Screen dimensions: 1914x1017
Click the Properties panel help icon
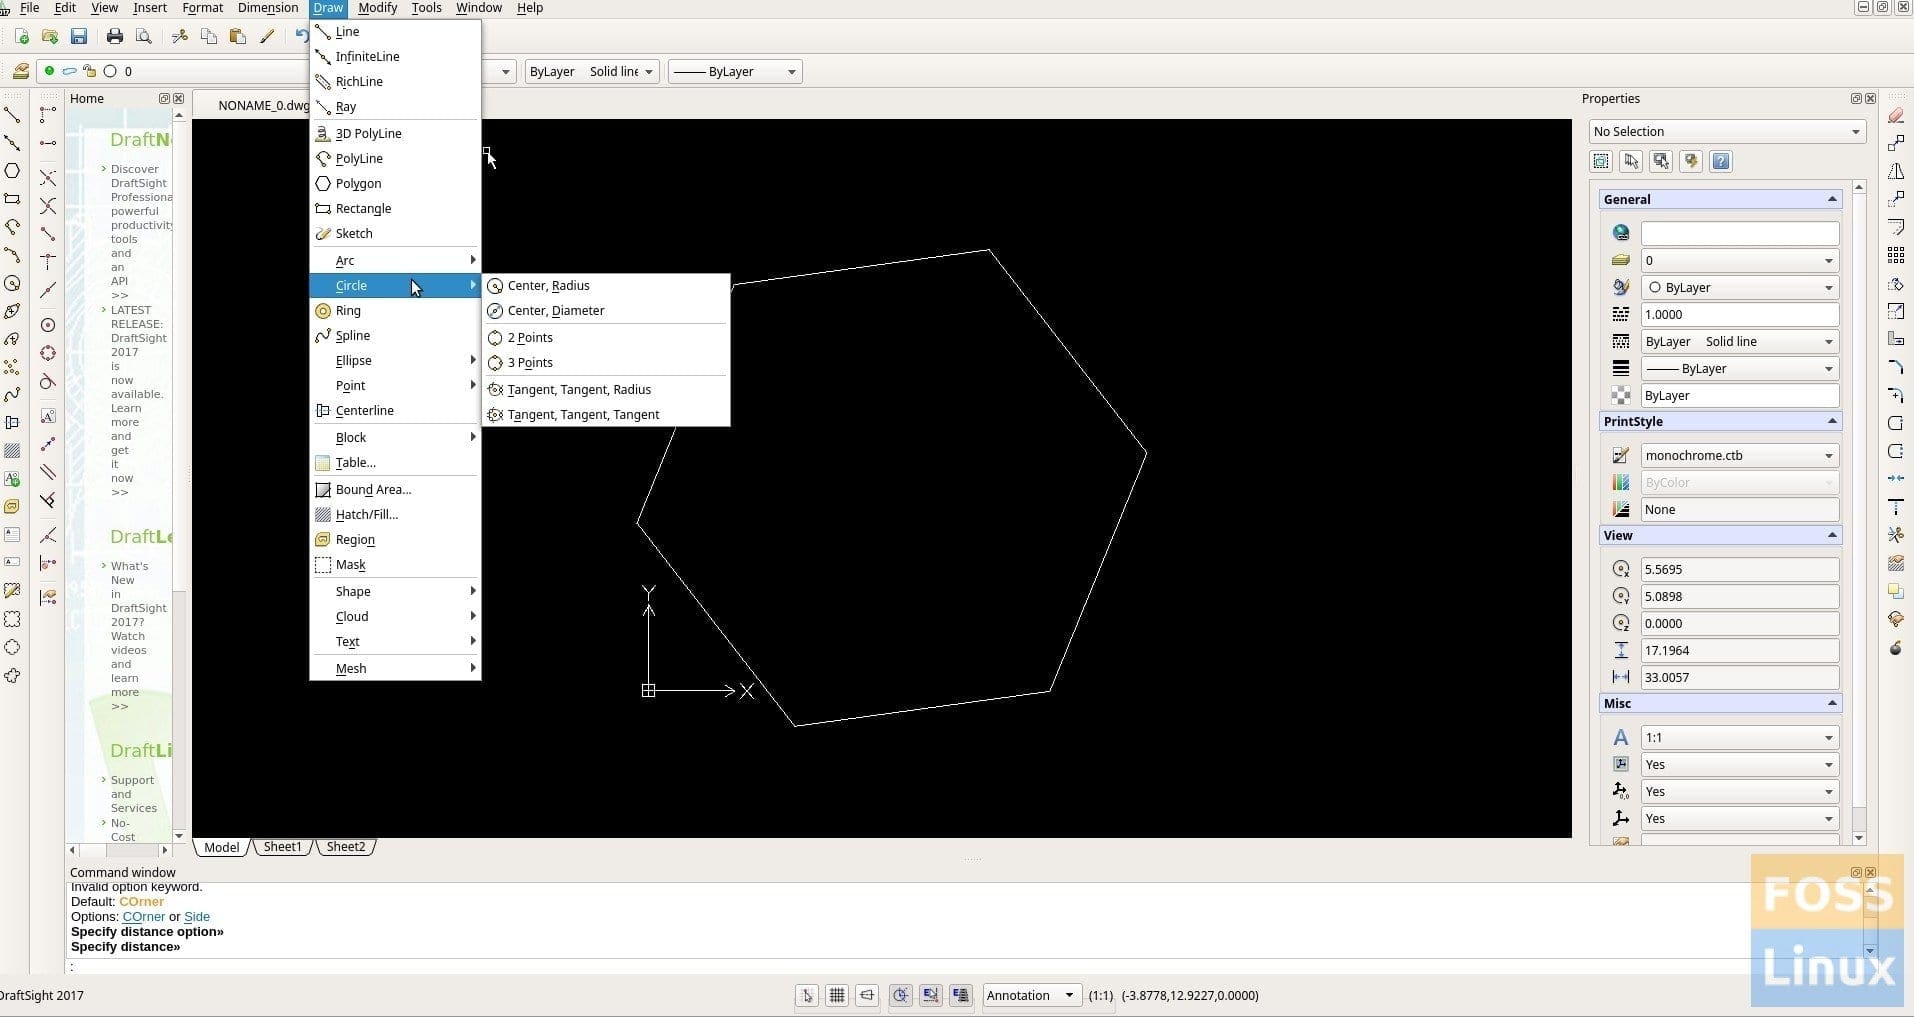coord(1721,161)
